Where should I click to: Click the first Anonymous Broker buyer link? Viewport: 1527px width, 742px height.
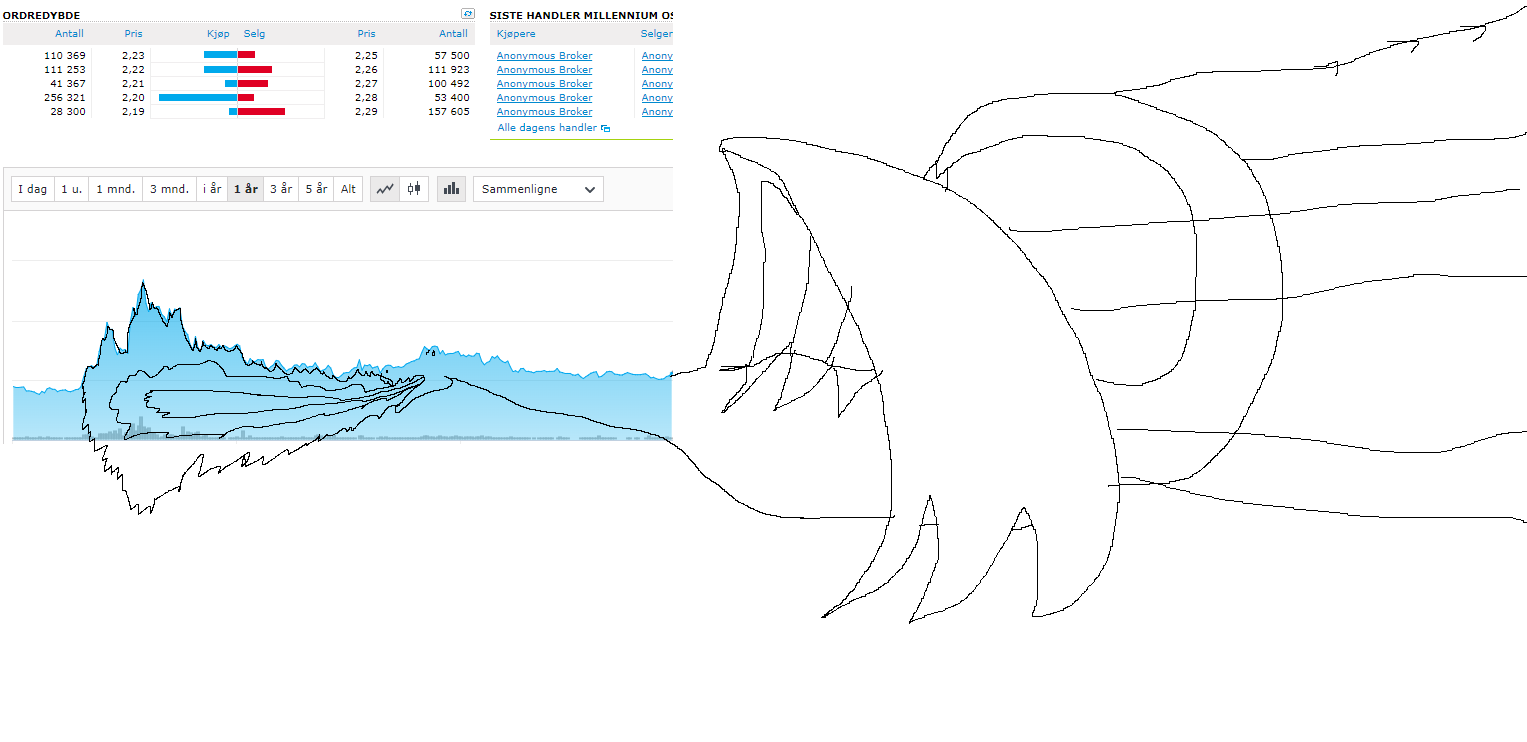coord(544,56)
